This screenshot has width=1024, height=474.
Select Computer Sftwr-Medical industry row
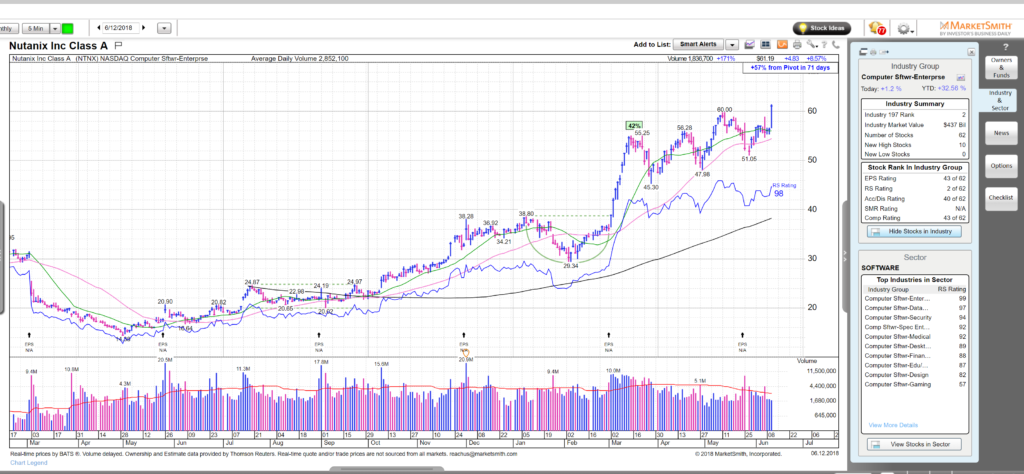coord(915,337)
